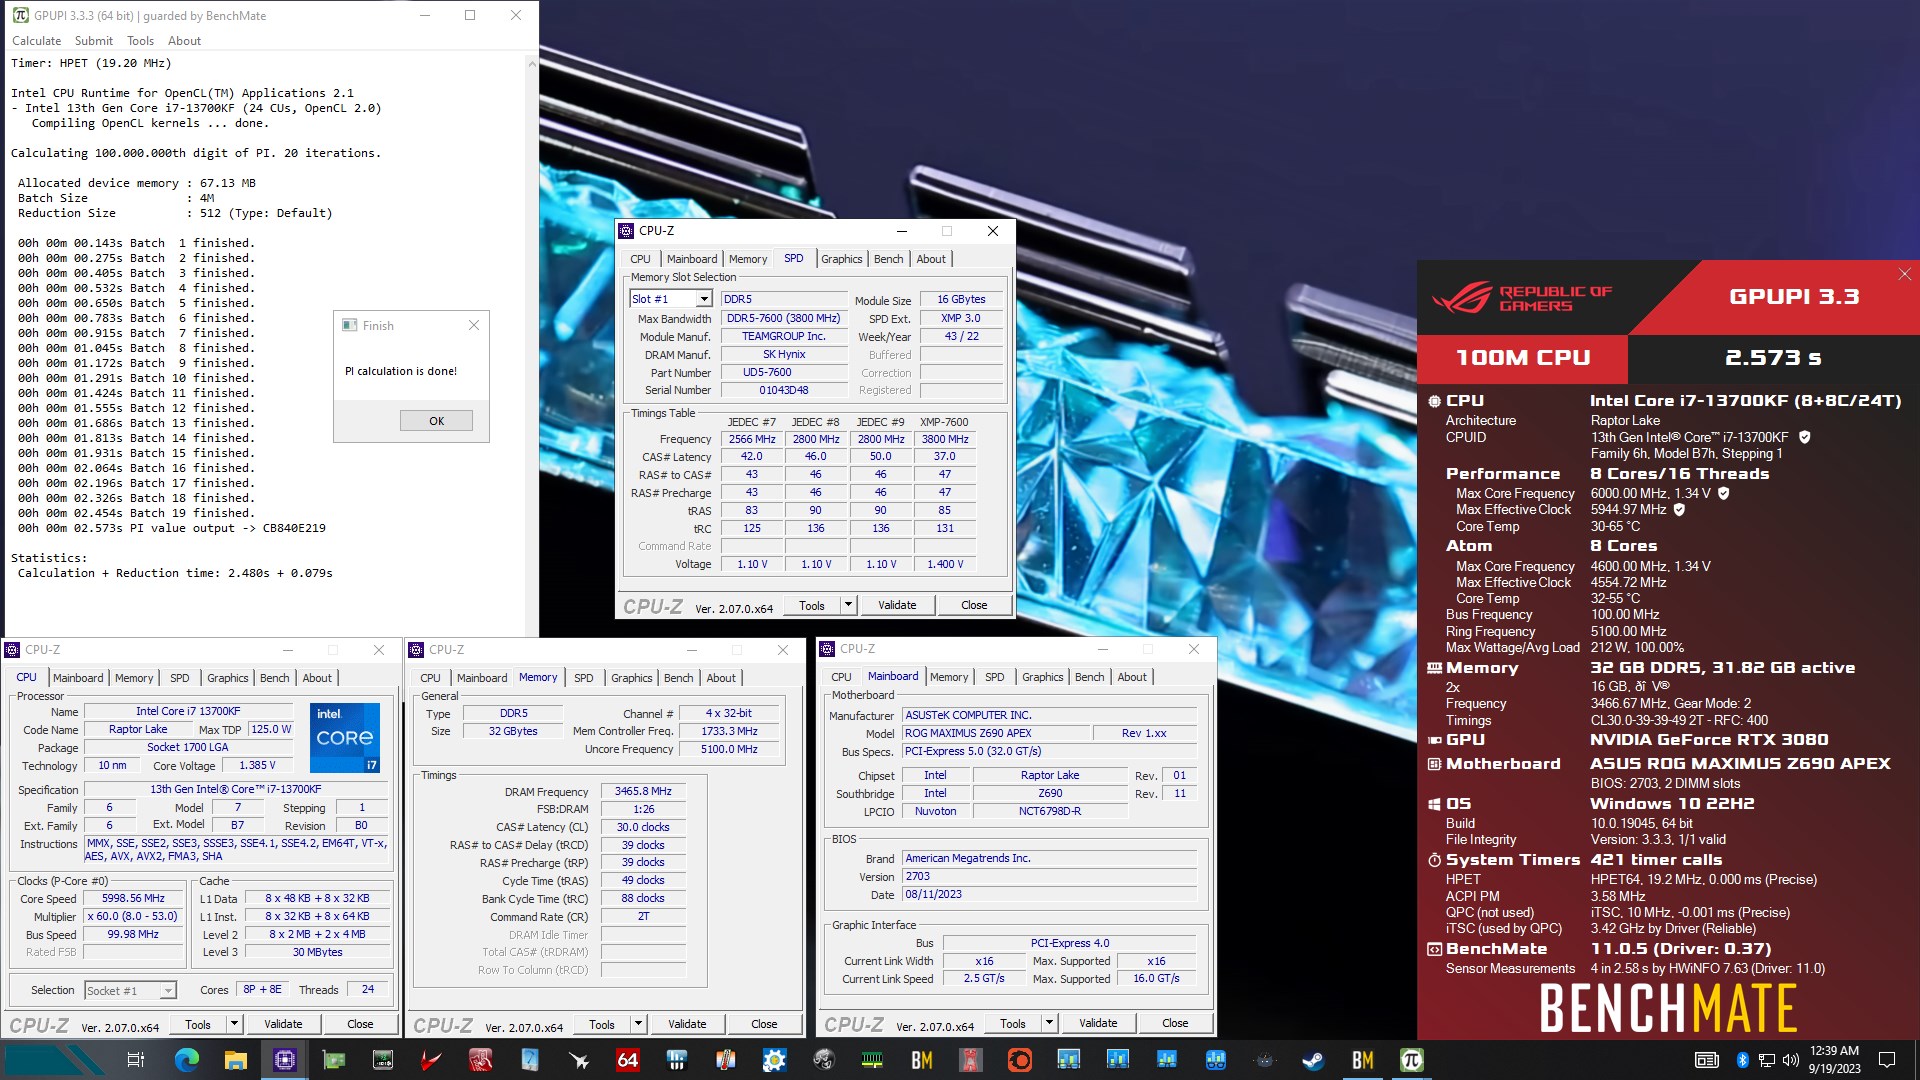This screenshot has width=1920, height=1080.
Task: Open the blue gear taskbar icon
Action: (x=774, y=1060)
